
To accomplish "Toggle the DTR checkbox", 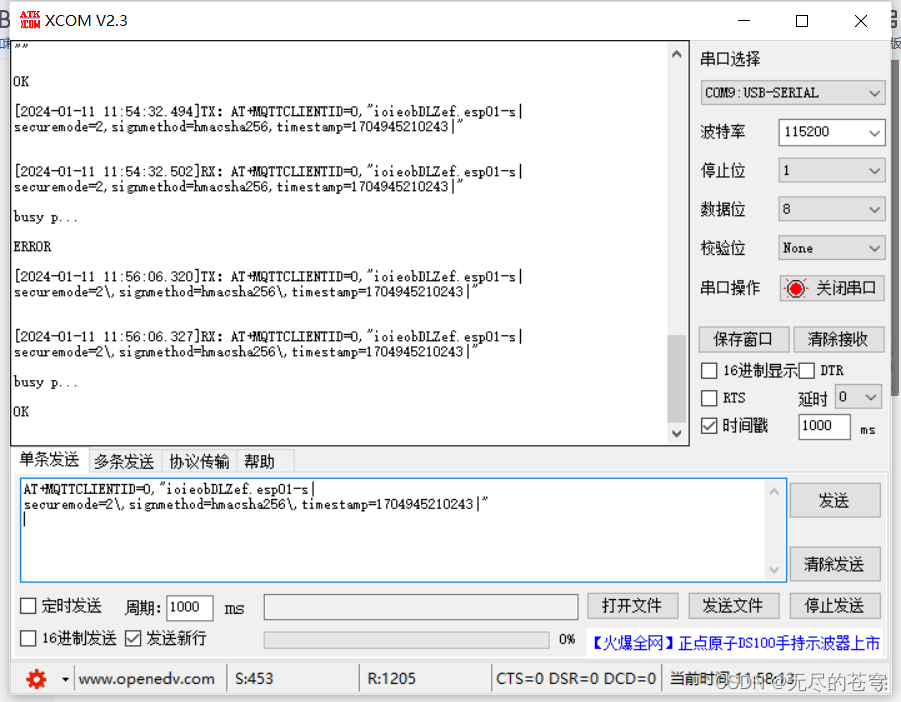I will pos(807,371).
